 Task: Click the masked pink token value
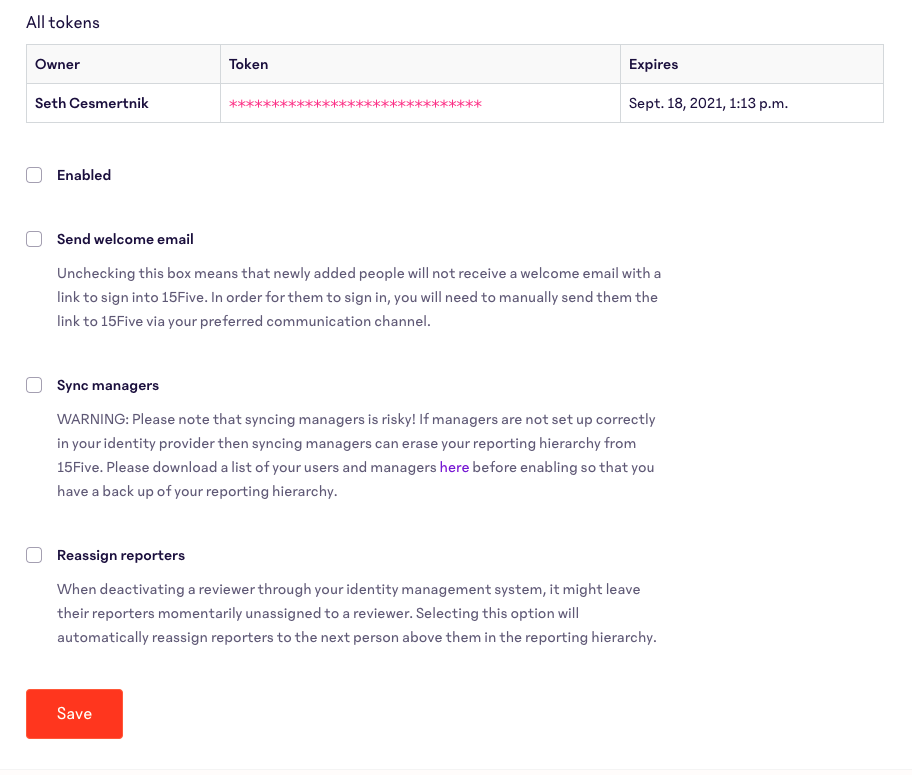click(355, 104)
